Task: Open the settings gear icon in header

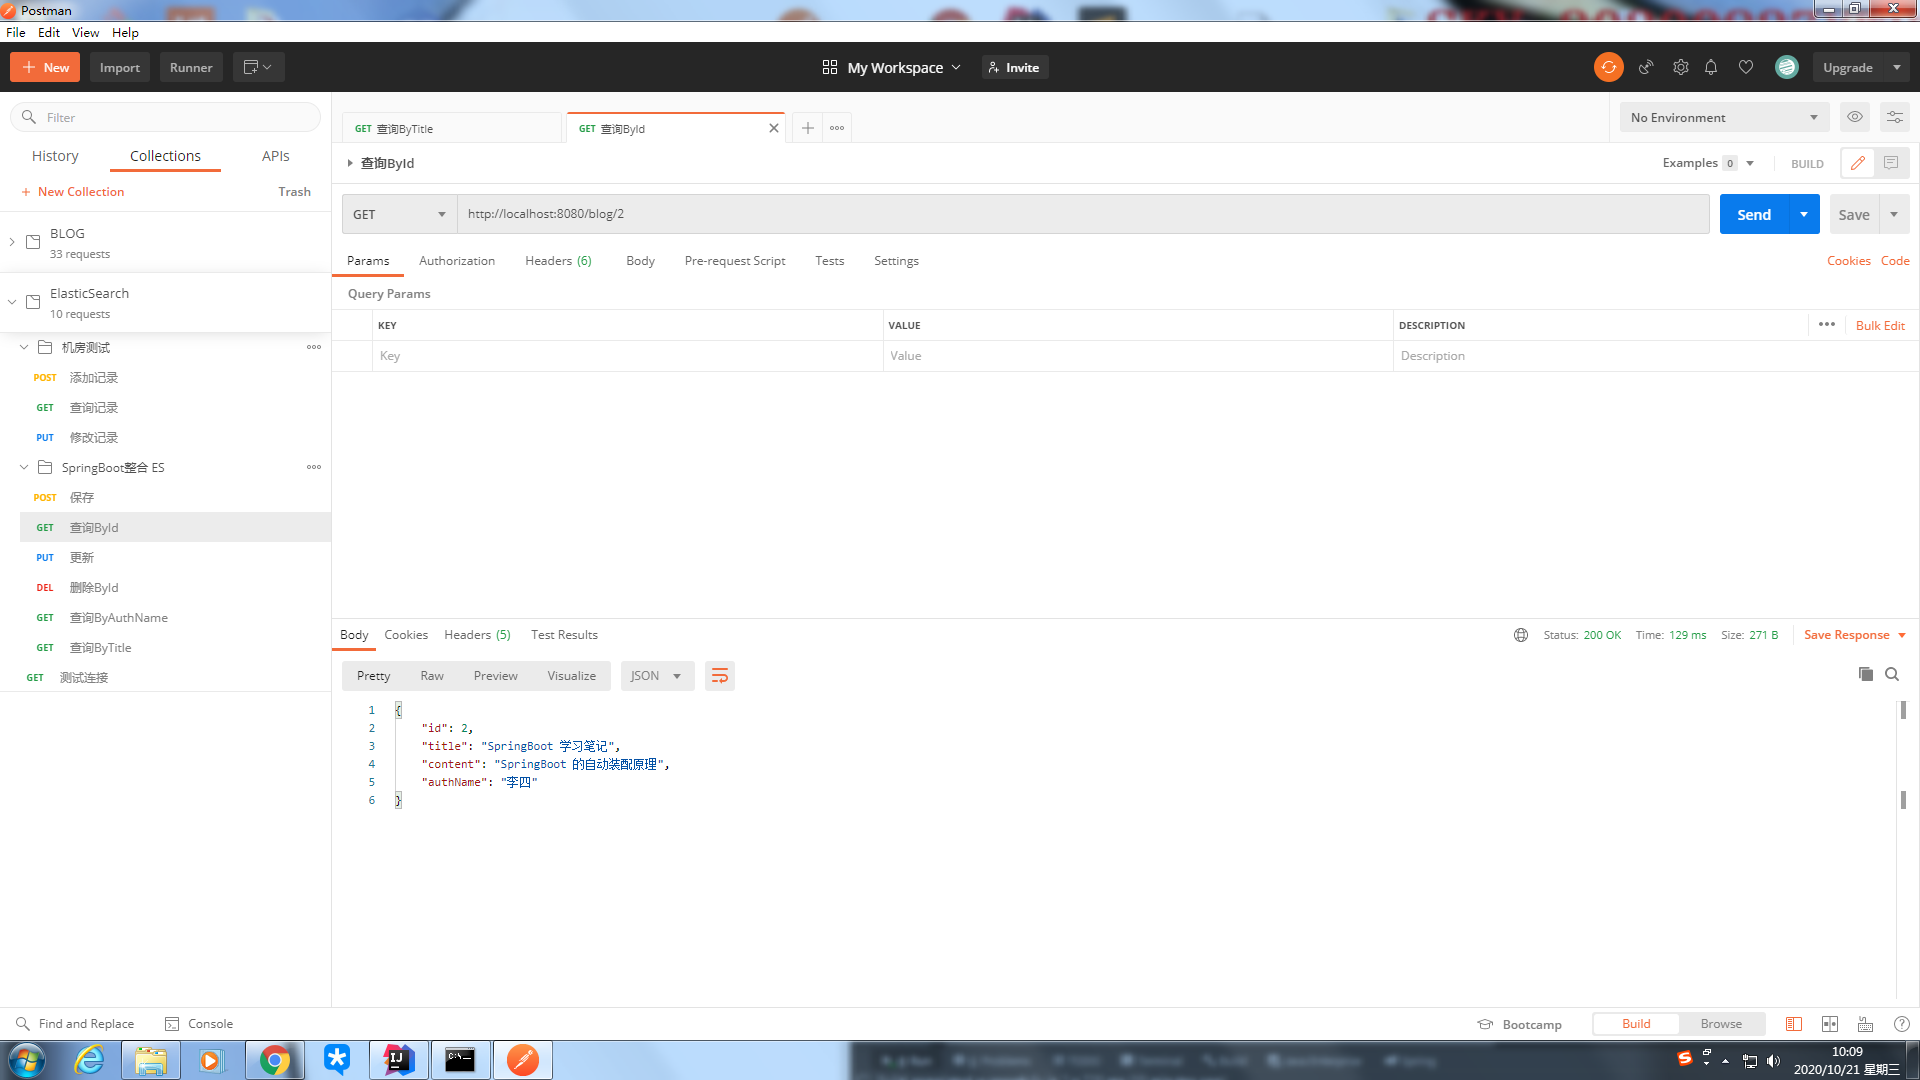Action: pos(1680,67)
